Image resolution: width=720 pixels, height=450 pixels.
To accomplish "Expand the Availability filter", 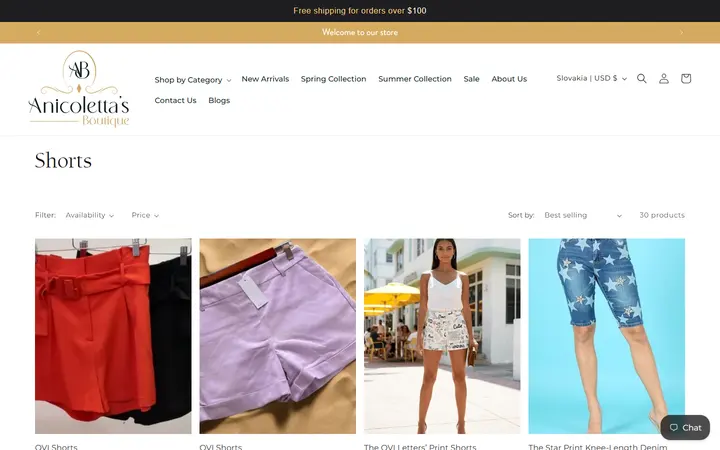I will tap(90, 215).
